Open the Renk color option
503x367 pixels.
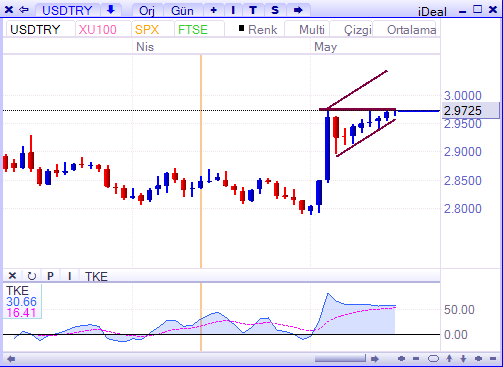[x=258, y=30]
